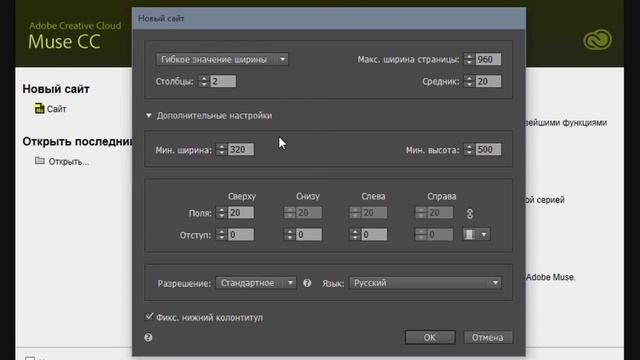This screenshot has height=360, width=640.
Task: Click the Мин. ширина stepper arrows
Action: (x=221, y=149)
